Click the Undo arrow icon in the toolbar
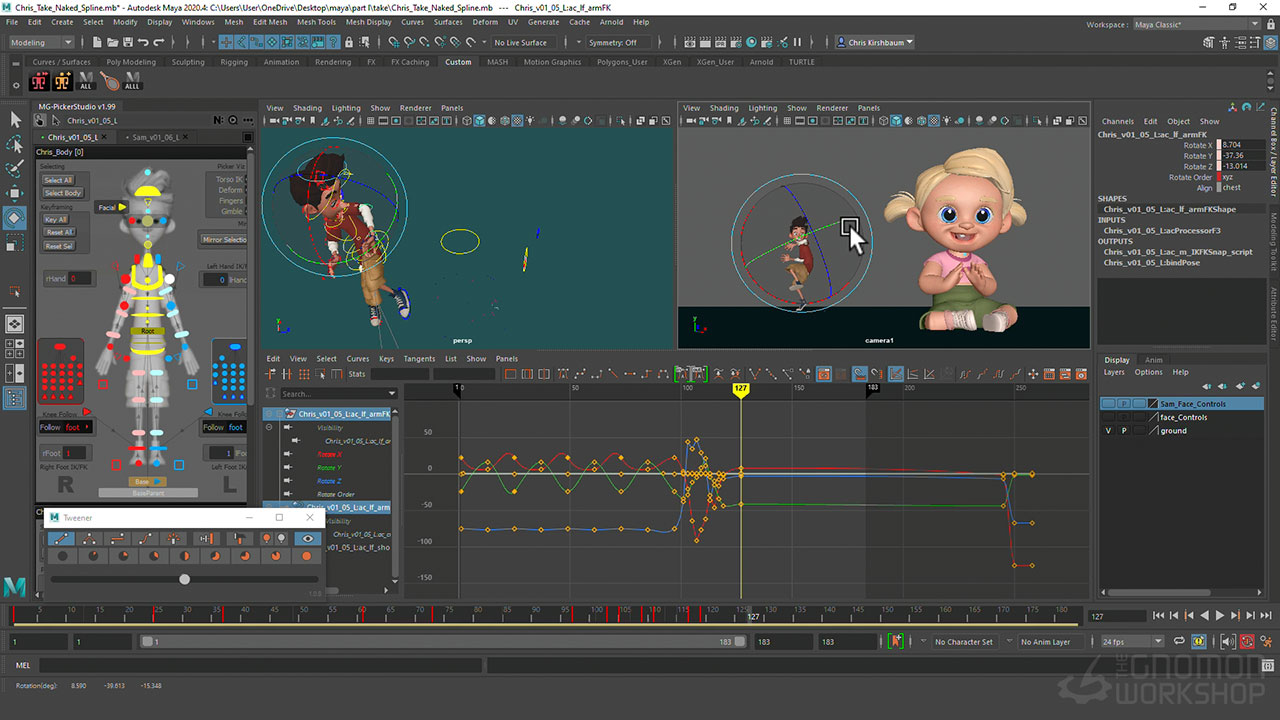Image resolution: width=1280 pixels, height=720 pixels. tap(144, 42)
